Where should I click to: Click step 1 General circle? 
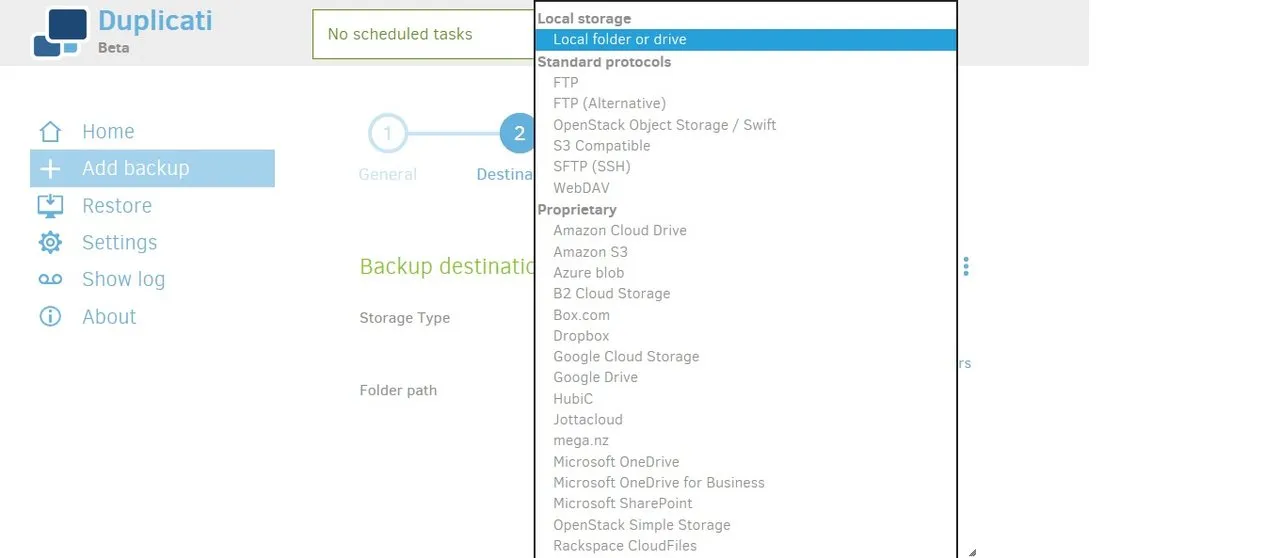(x=388, y=133)
